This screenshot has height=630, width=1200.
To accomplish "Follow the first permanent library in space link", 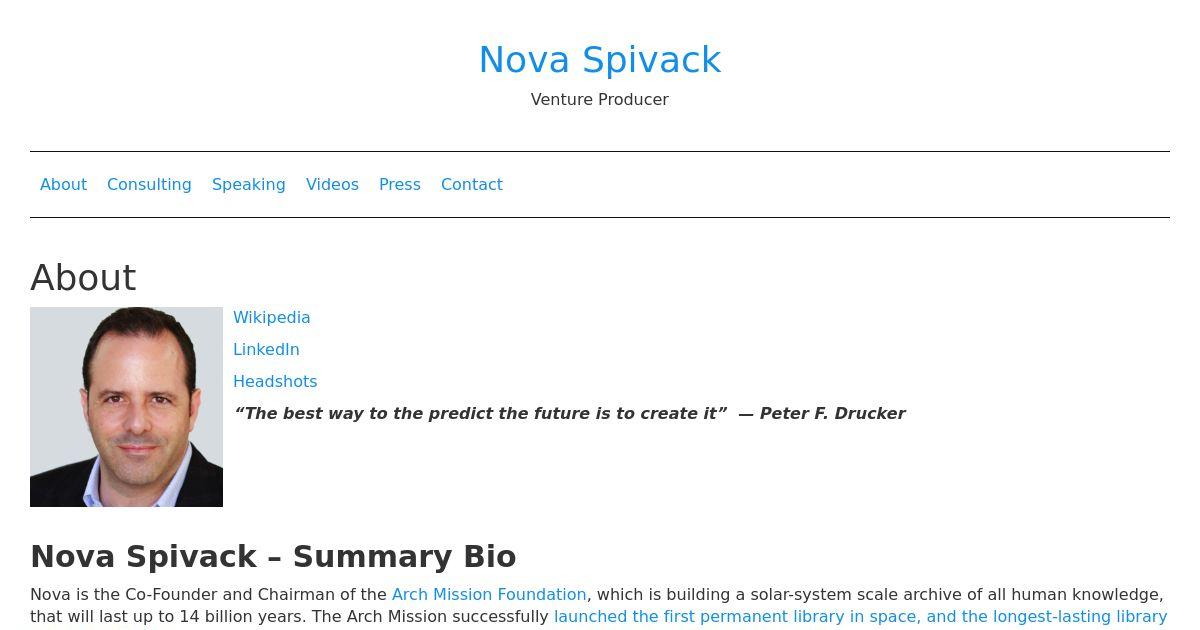I will pyautogui.click(x=860, y=616).
